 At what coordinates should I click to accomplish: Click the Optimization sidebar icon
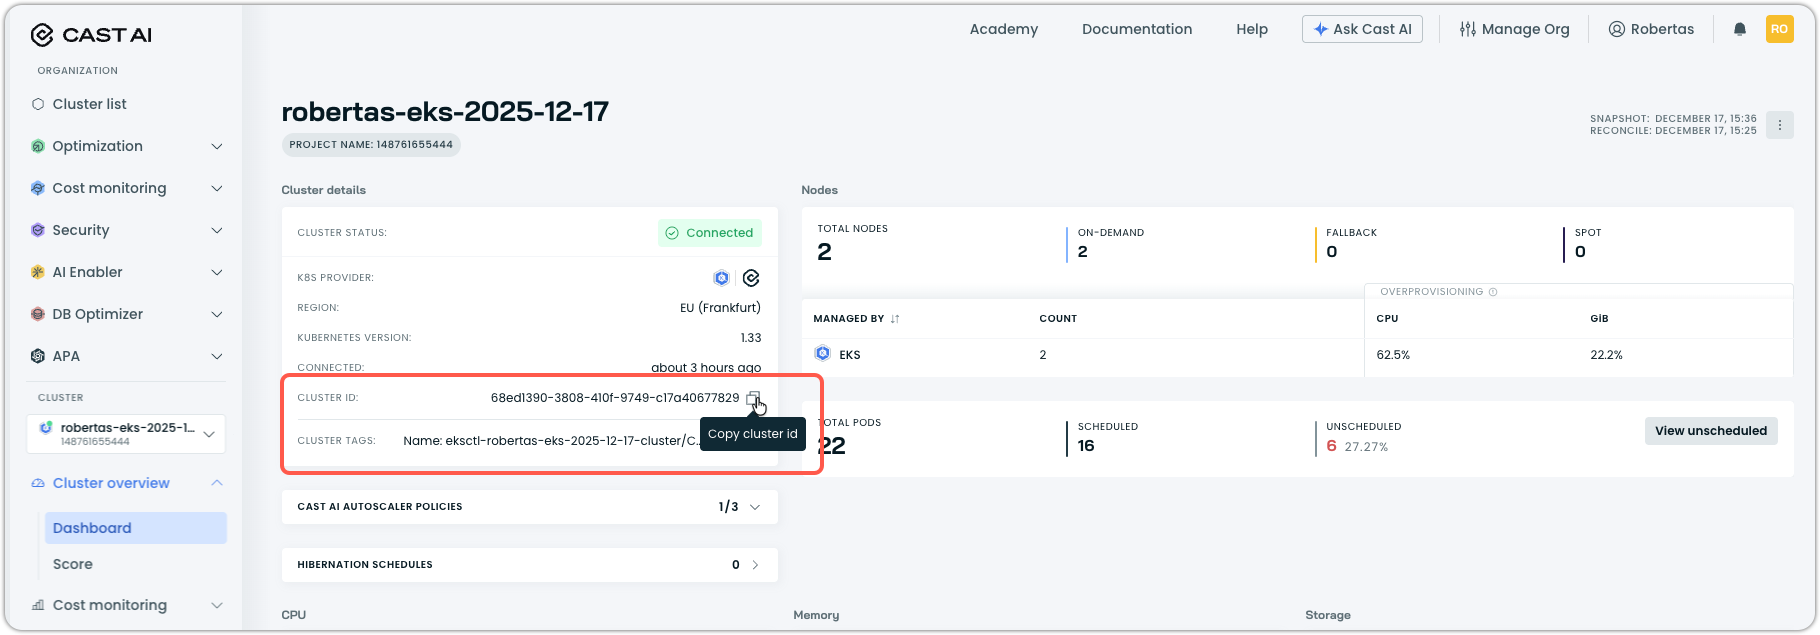pyautogui.click(x=38, y=146)
